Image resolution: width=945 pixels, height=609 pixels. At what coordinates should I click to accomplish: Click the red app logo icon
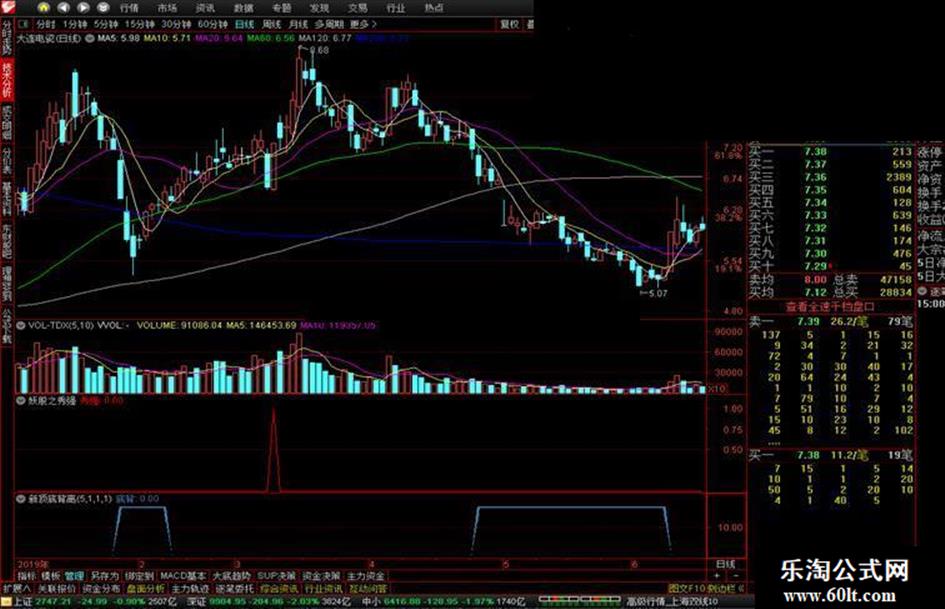(8, 7)
